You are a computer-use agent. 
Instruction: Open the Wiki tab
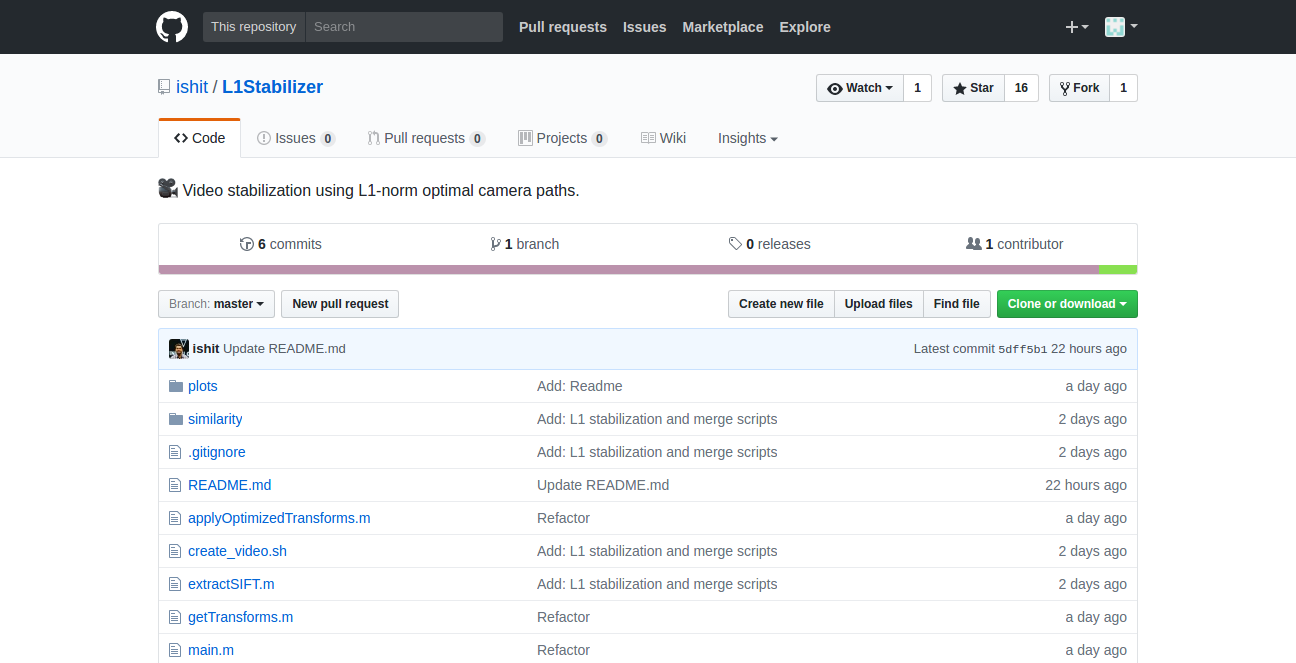[x=663, y=138]
